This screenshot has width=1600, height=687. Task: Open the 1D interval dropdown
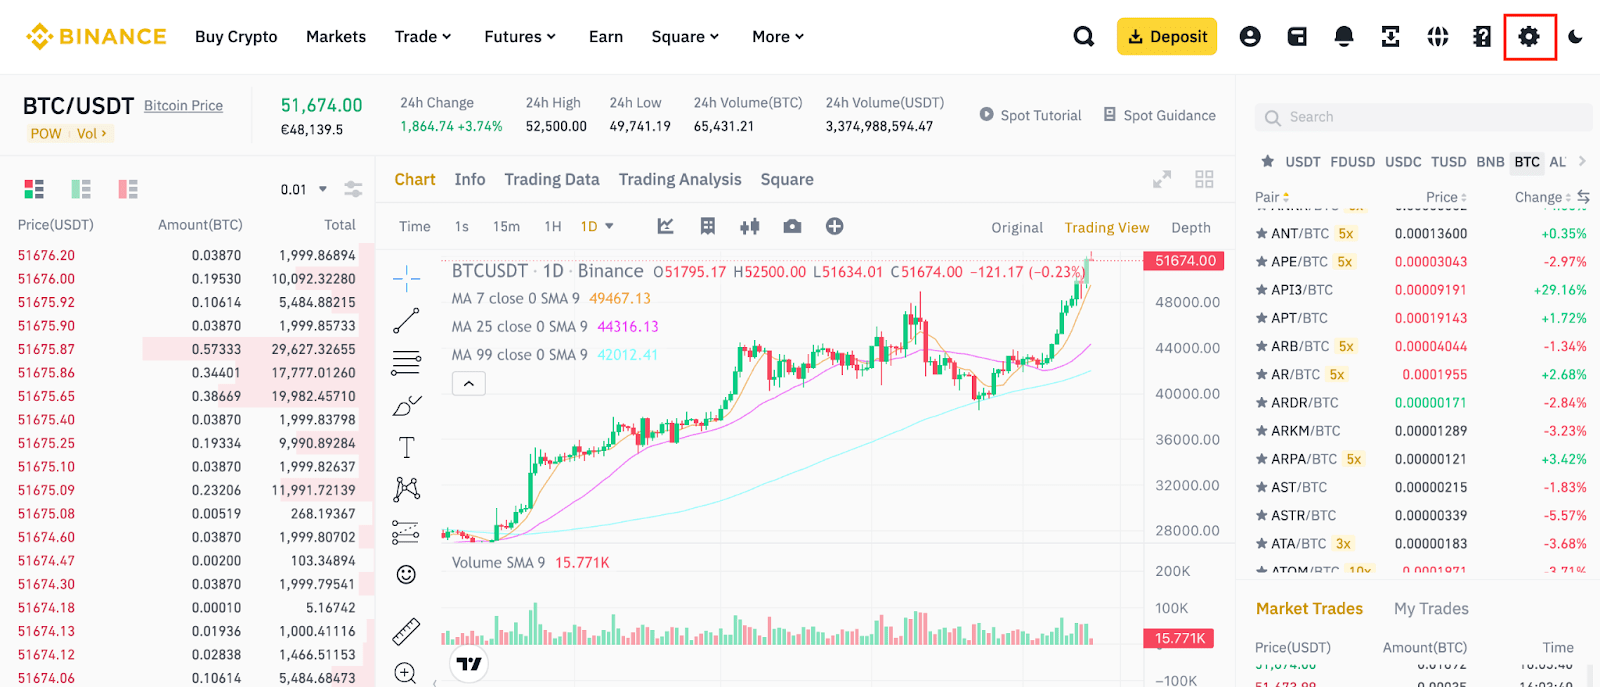click(x=597, y=227)
